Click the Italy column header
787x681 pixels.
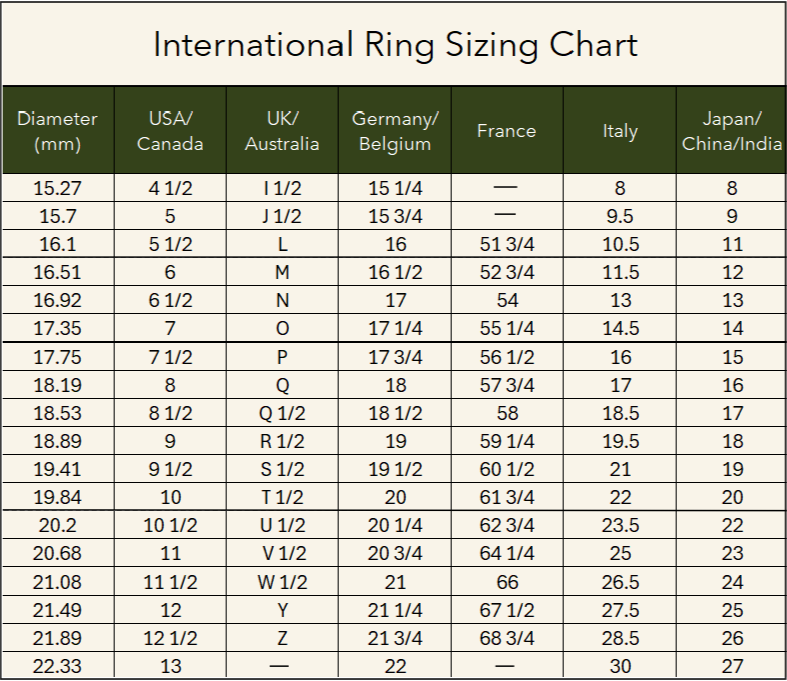(620, 131)
